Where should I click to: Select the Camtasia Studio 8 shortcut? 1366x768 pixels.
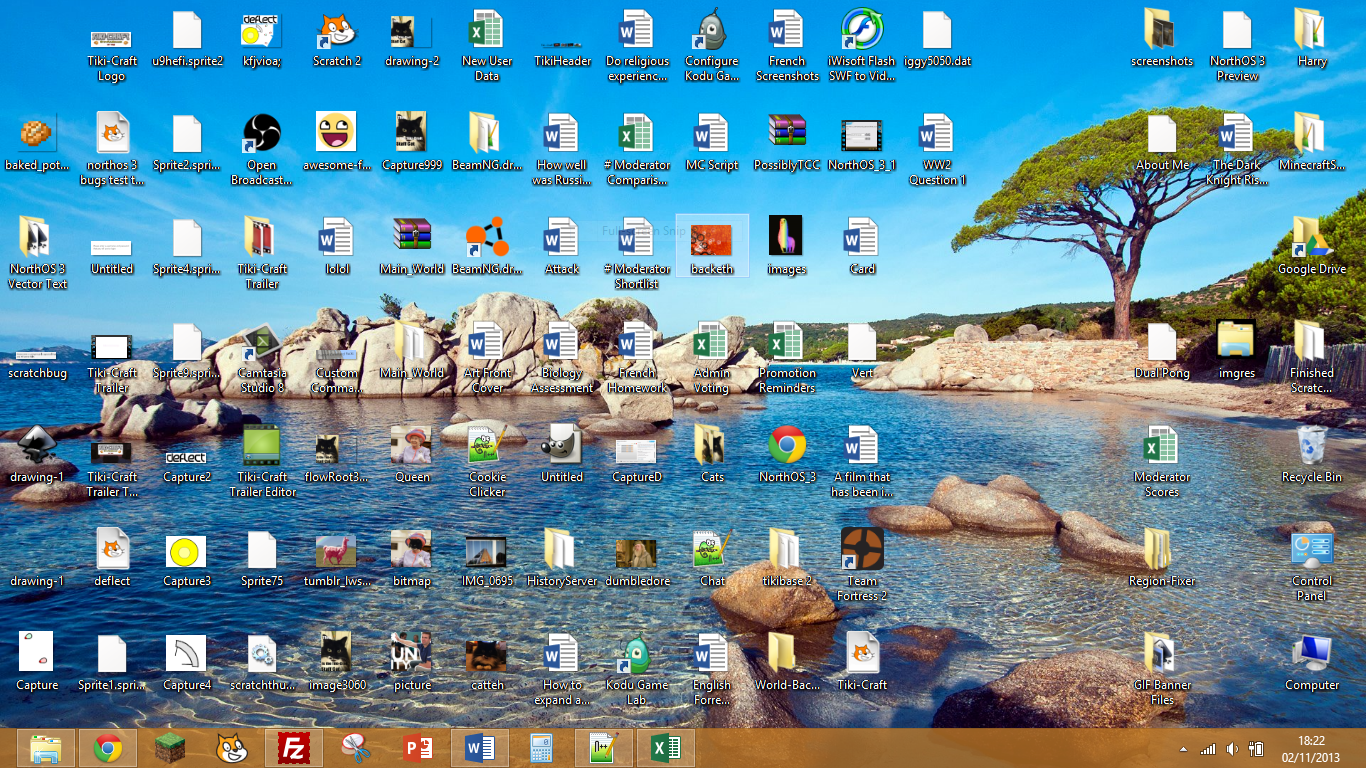[x=262, y=358]
